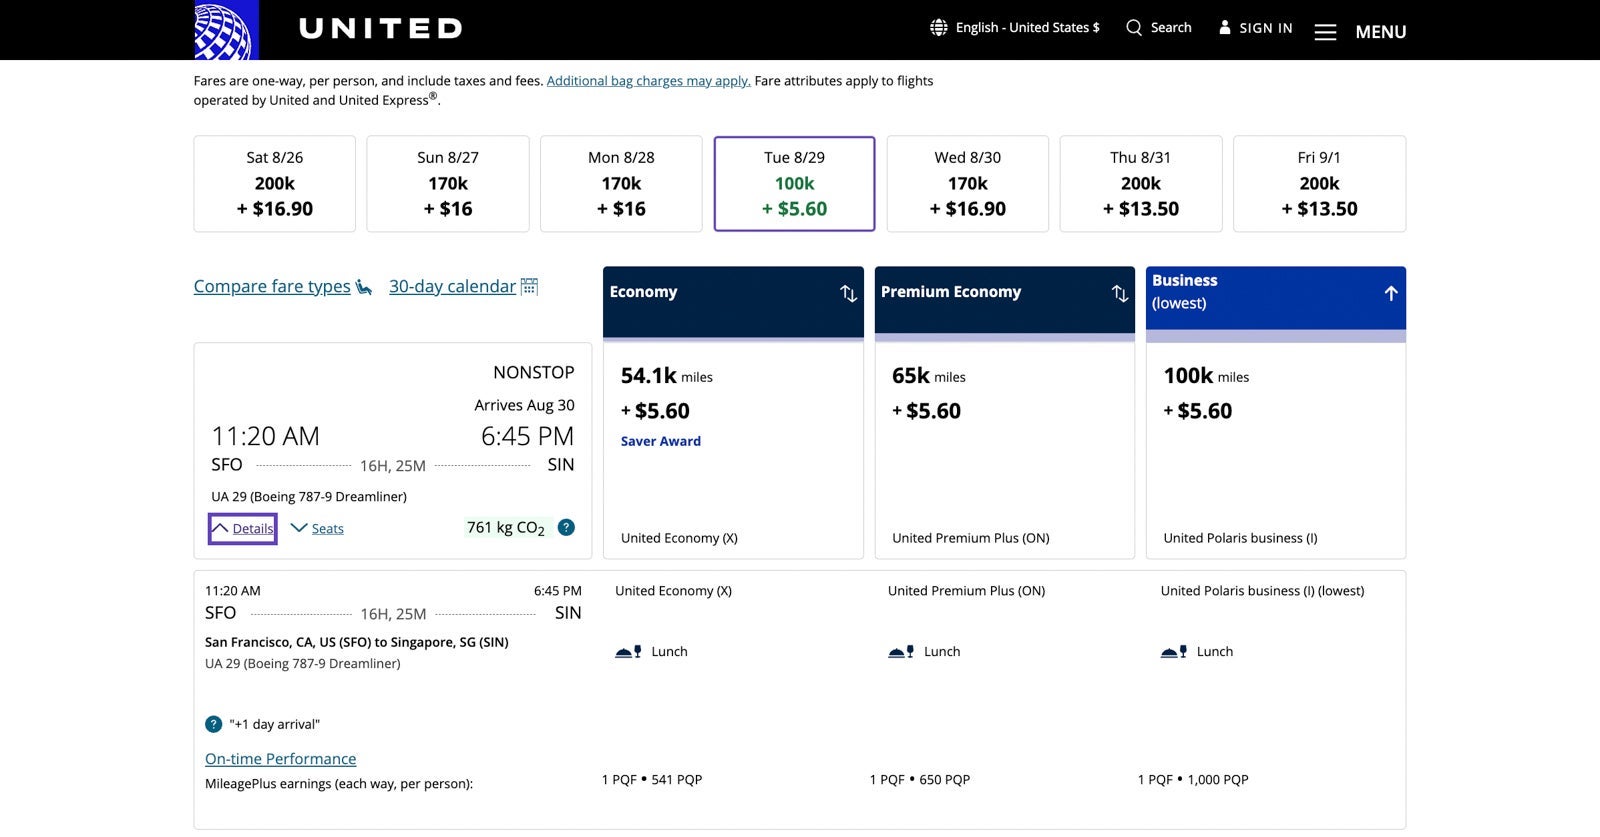Open English - United States $ selector
The height and width of the screenshot is (837, 1600).
point(1027,28)
